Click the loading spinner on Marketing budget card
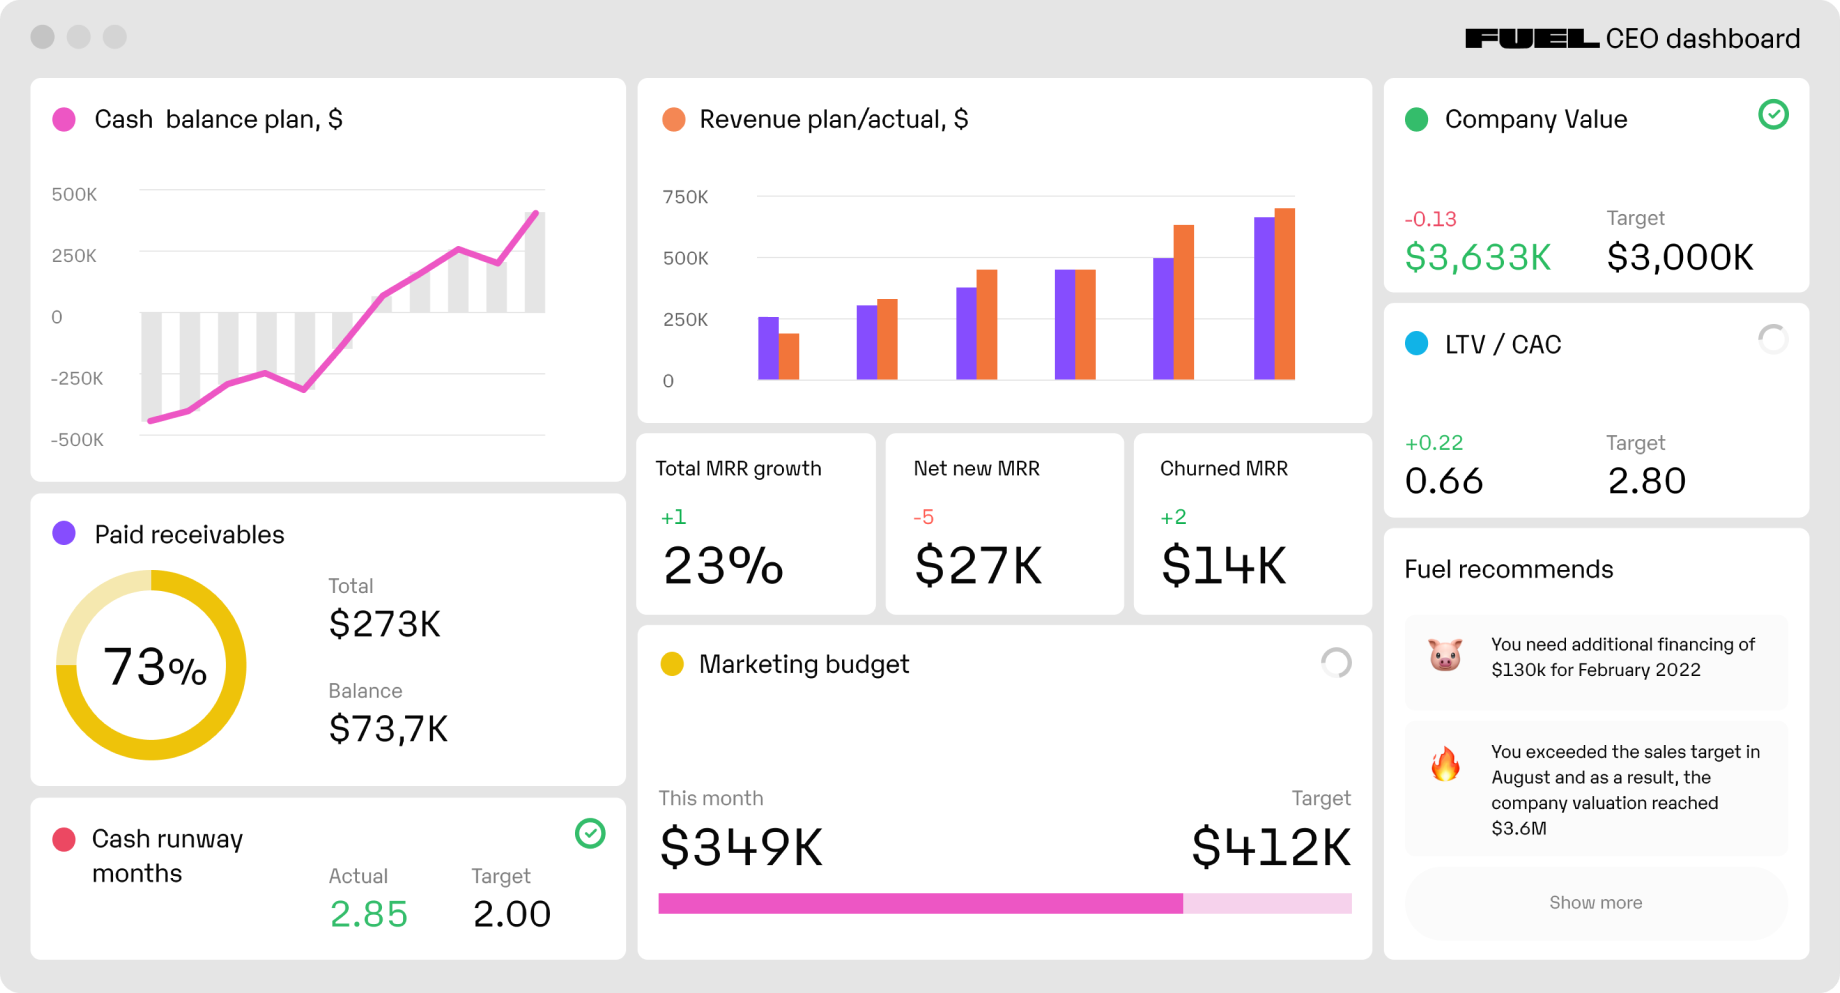Screen dimensions: 1840x993 coord(1336,662)
